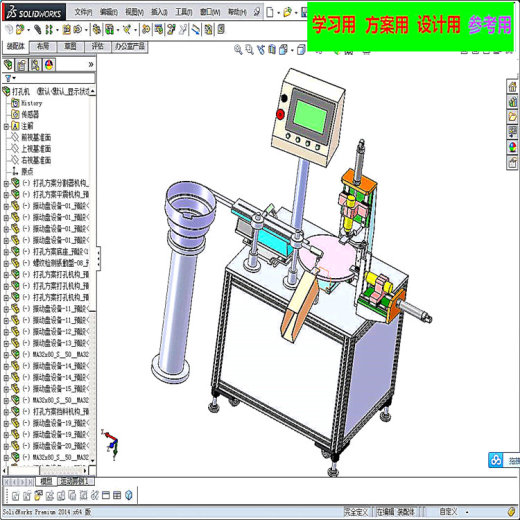Click the Previous View icon
This screenshot has height=520, width=520.
(261, 50)
